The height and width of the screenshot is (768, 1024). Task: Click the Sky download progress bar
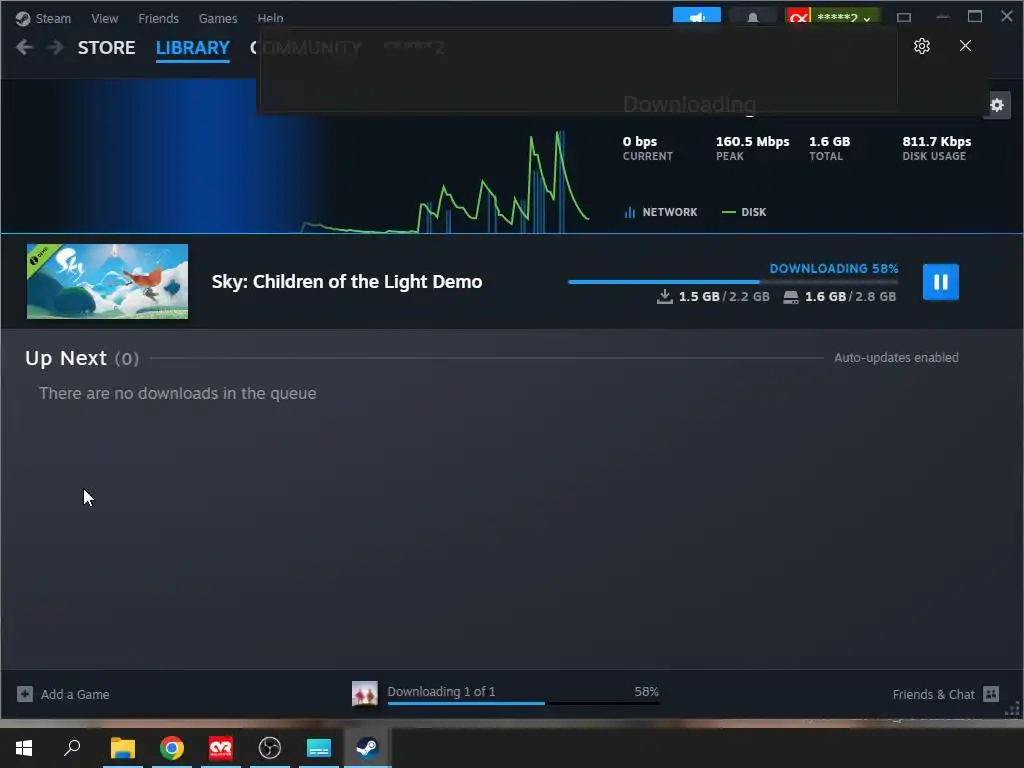point(733,281)
